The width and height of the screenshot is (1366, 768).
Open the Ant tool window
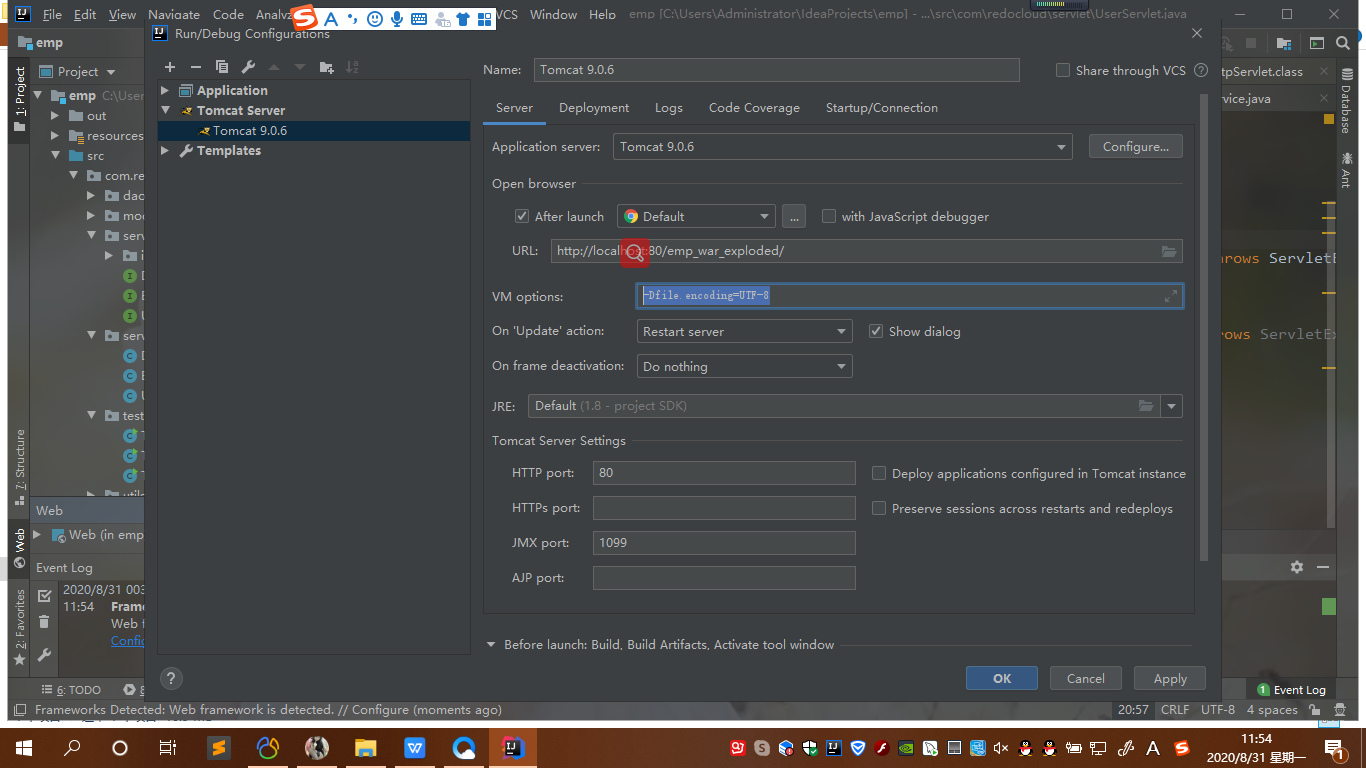tap(1346, 170)
